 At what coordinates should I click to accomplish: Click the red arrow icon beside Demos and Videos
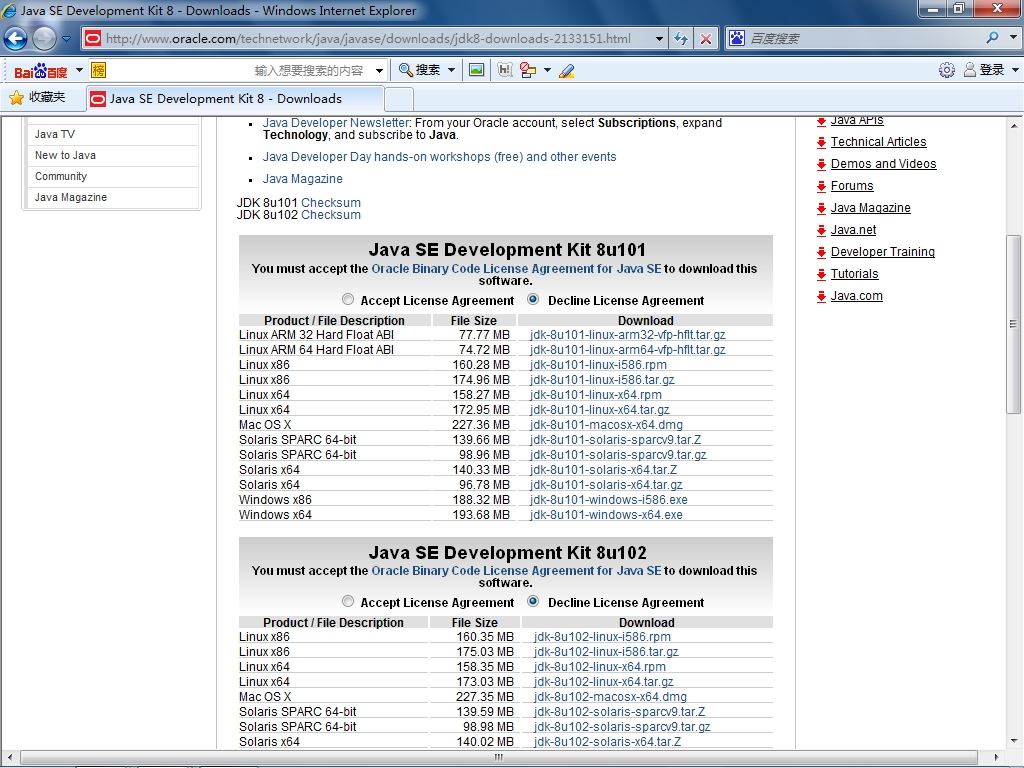(x=822, y=165)
